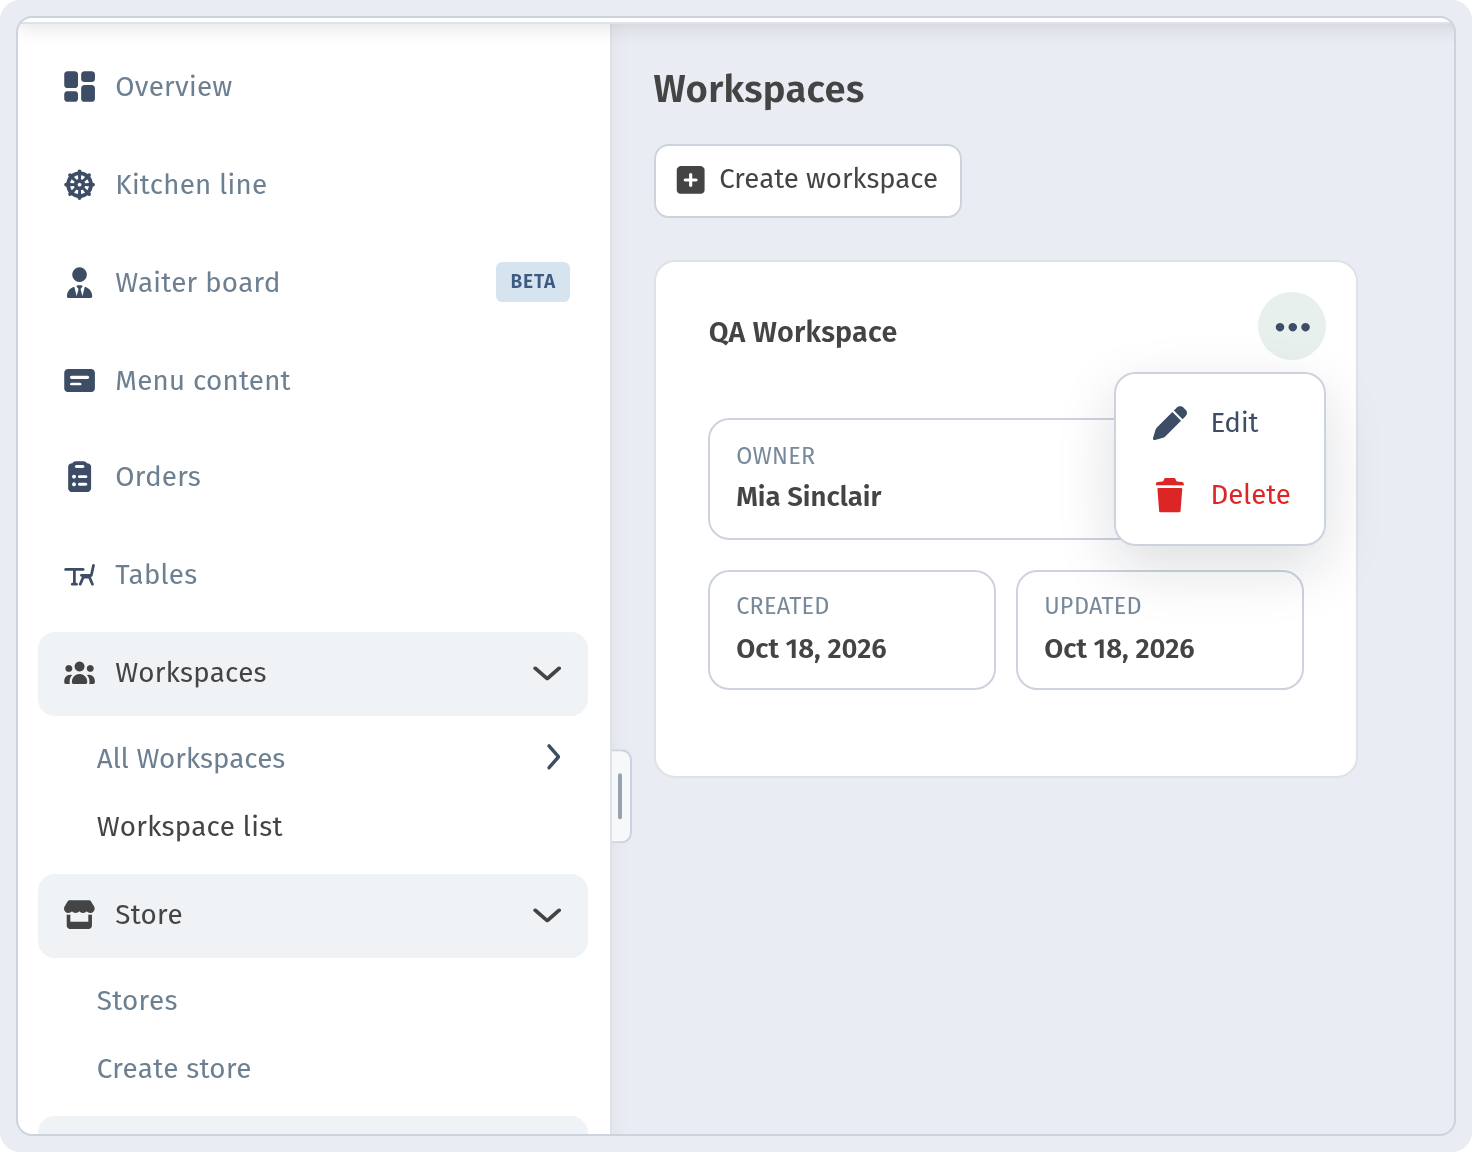This screenshot has width=1472, height=1152.
Task: Click the Created date Oct 18, 2026
Action: point(811,649)
